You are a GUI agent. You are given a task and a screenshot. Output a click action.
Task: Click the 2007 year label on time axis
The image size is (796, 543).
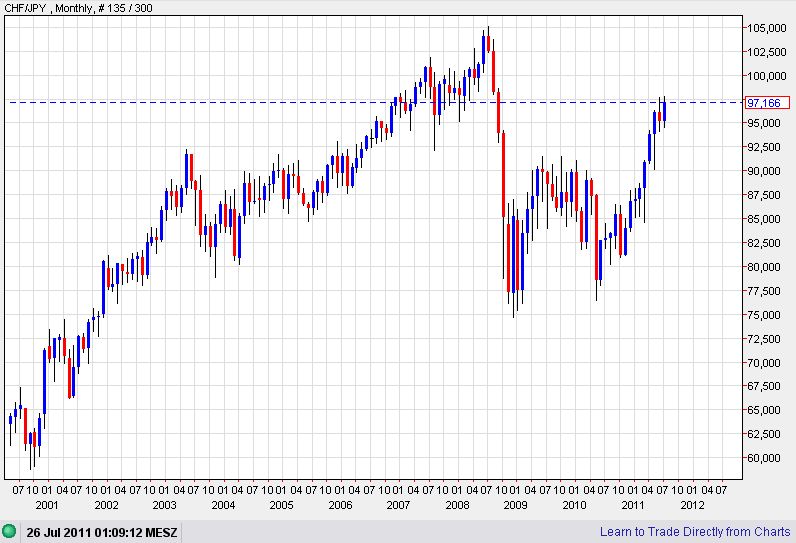[x=399, y=505]
